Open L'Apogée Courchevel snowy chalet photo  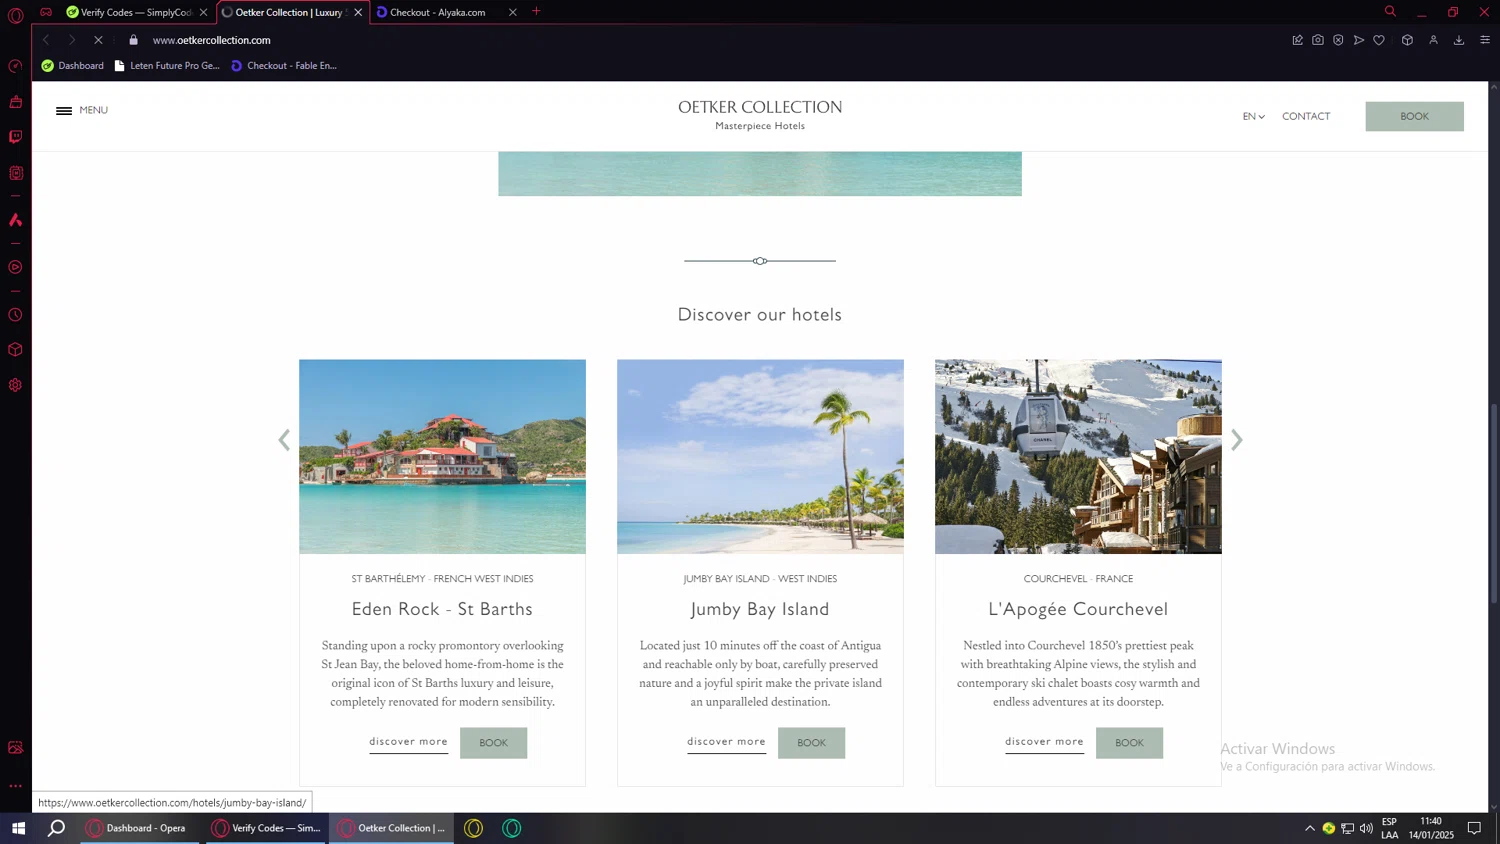(1078, 456)
